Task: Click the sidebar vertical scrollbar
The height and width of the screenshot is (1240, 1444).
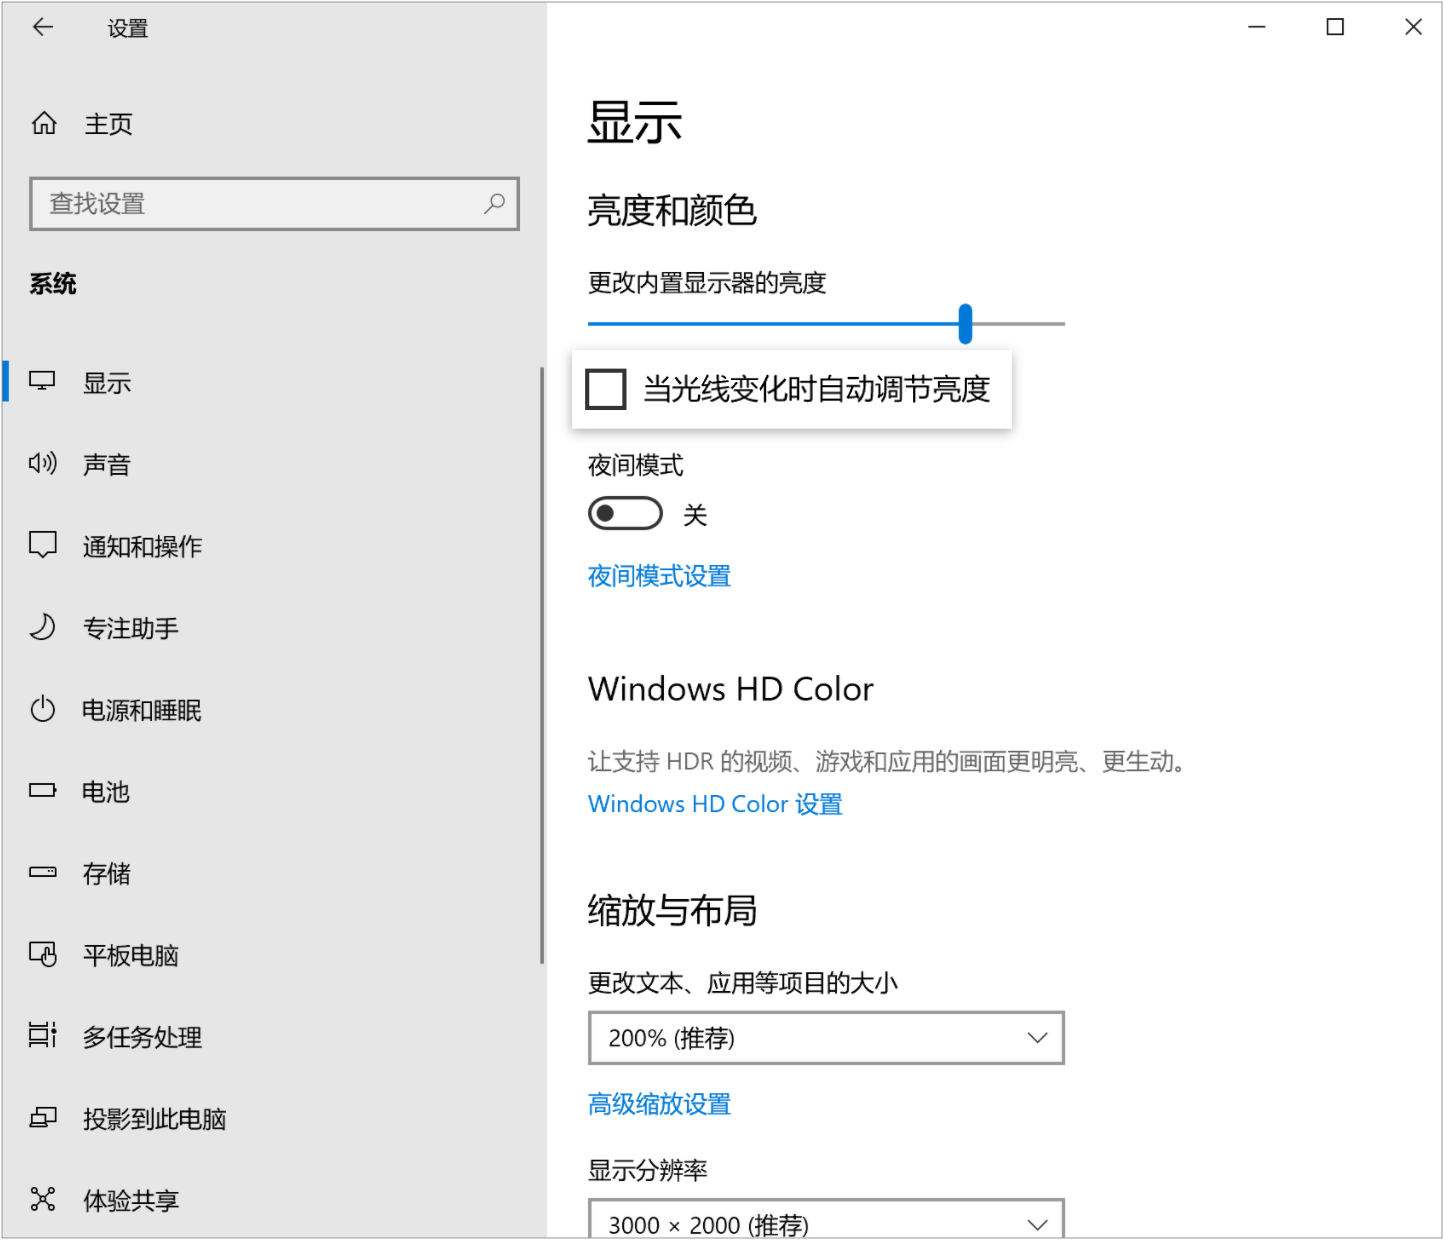Action: pyautogui.click(x=542, y=665)
